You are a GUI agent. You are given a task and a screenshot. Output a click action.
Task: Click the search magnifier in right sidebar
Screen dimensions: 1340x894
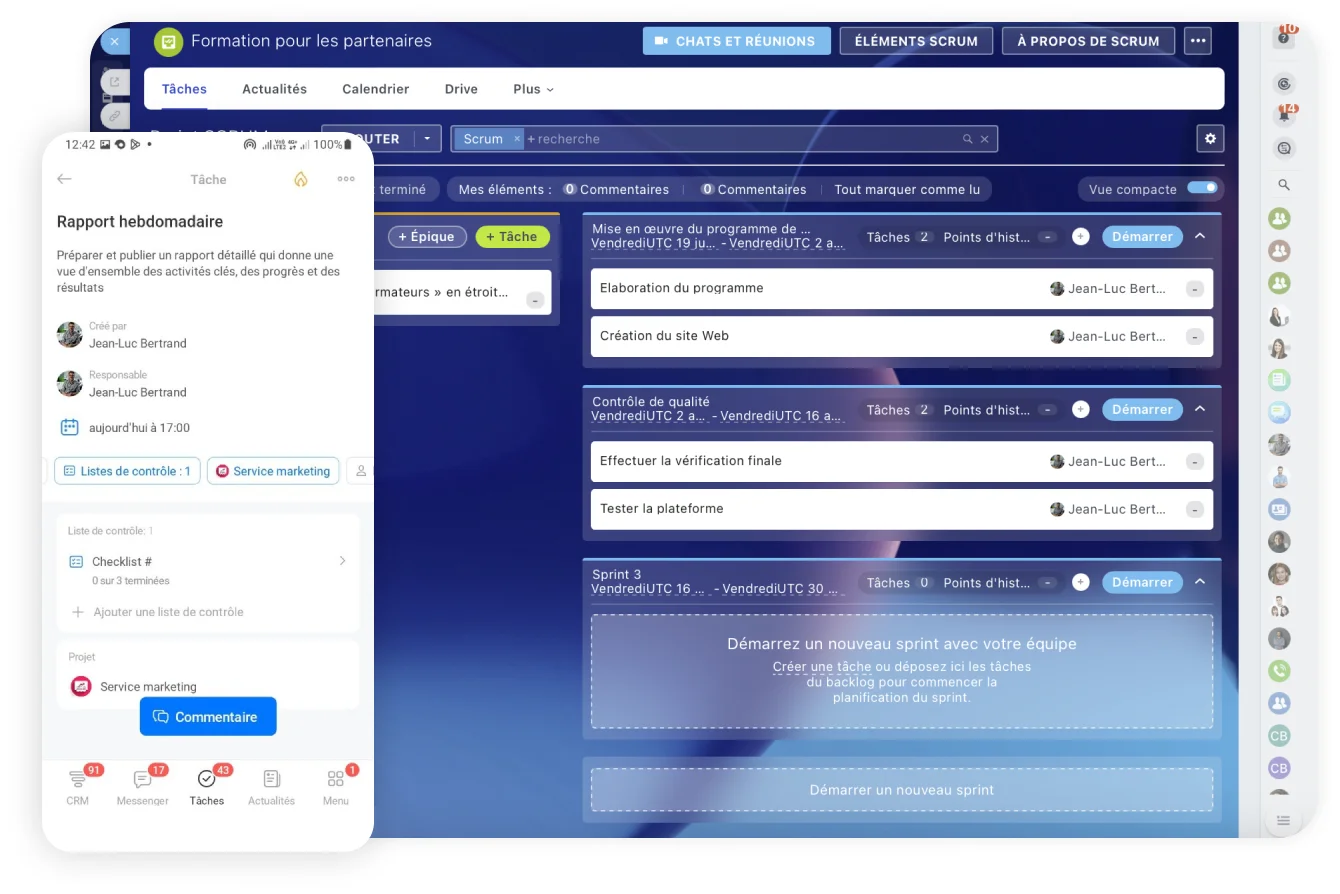coord(1284,185)
